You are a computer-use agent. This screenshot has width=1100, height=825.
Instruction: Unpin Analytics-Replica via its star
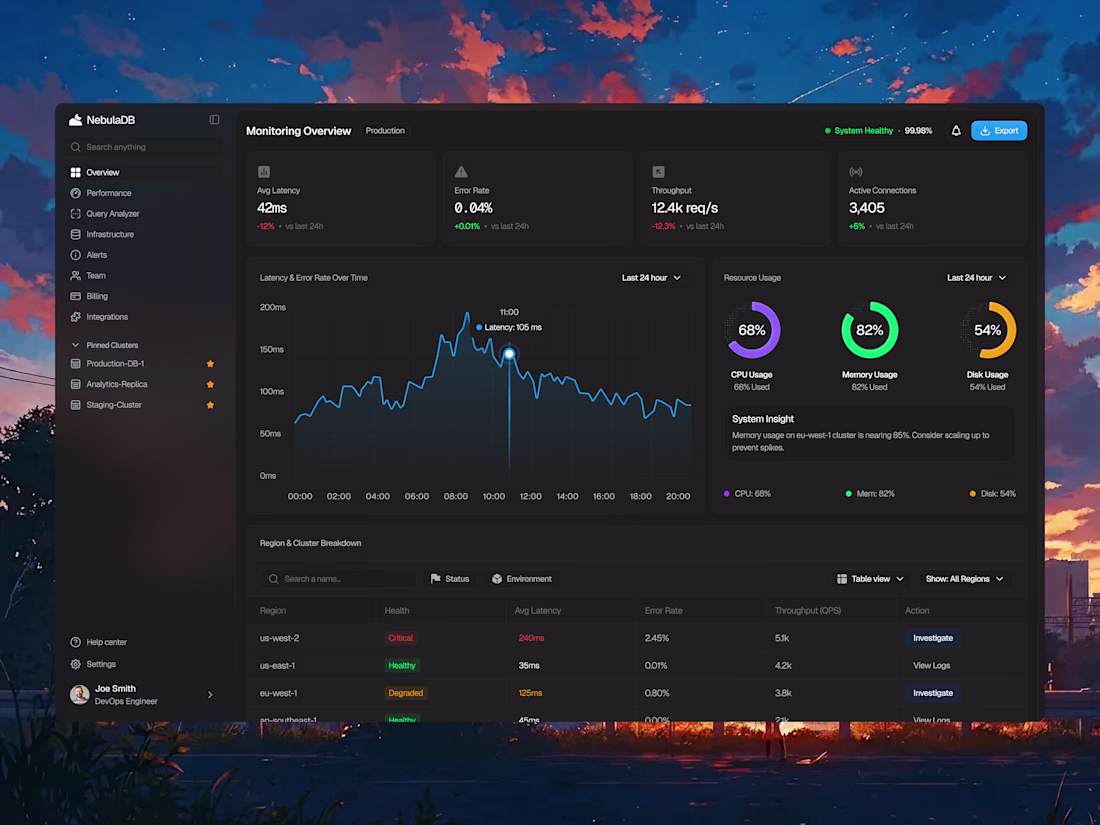point(210,384)
